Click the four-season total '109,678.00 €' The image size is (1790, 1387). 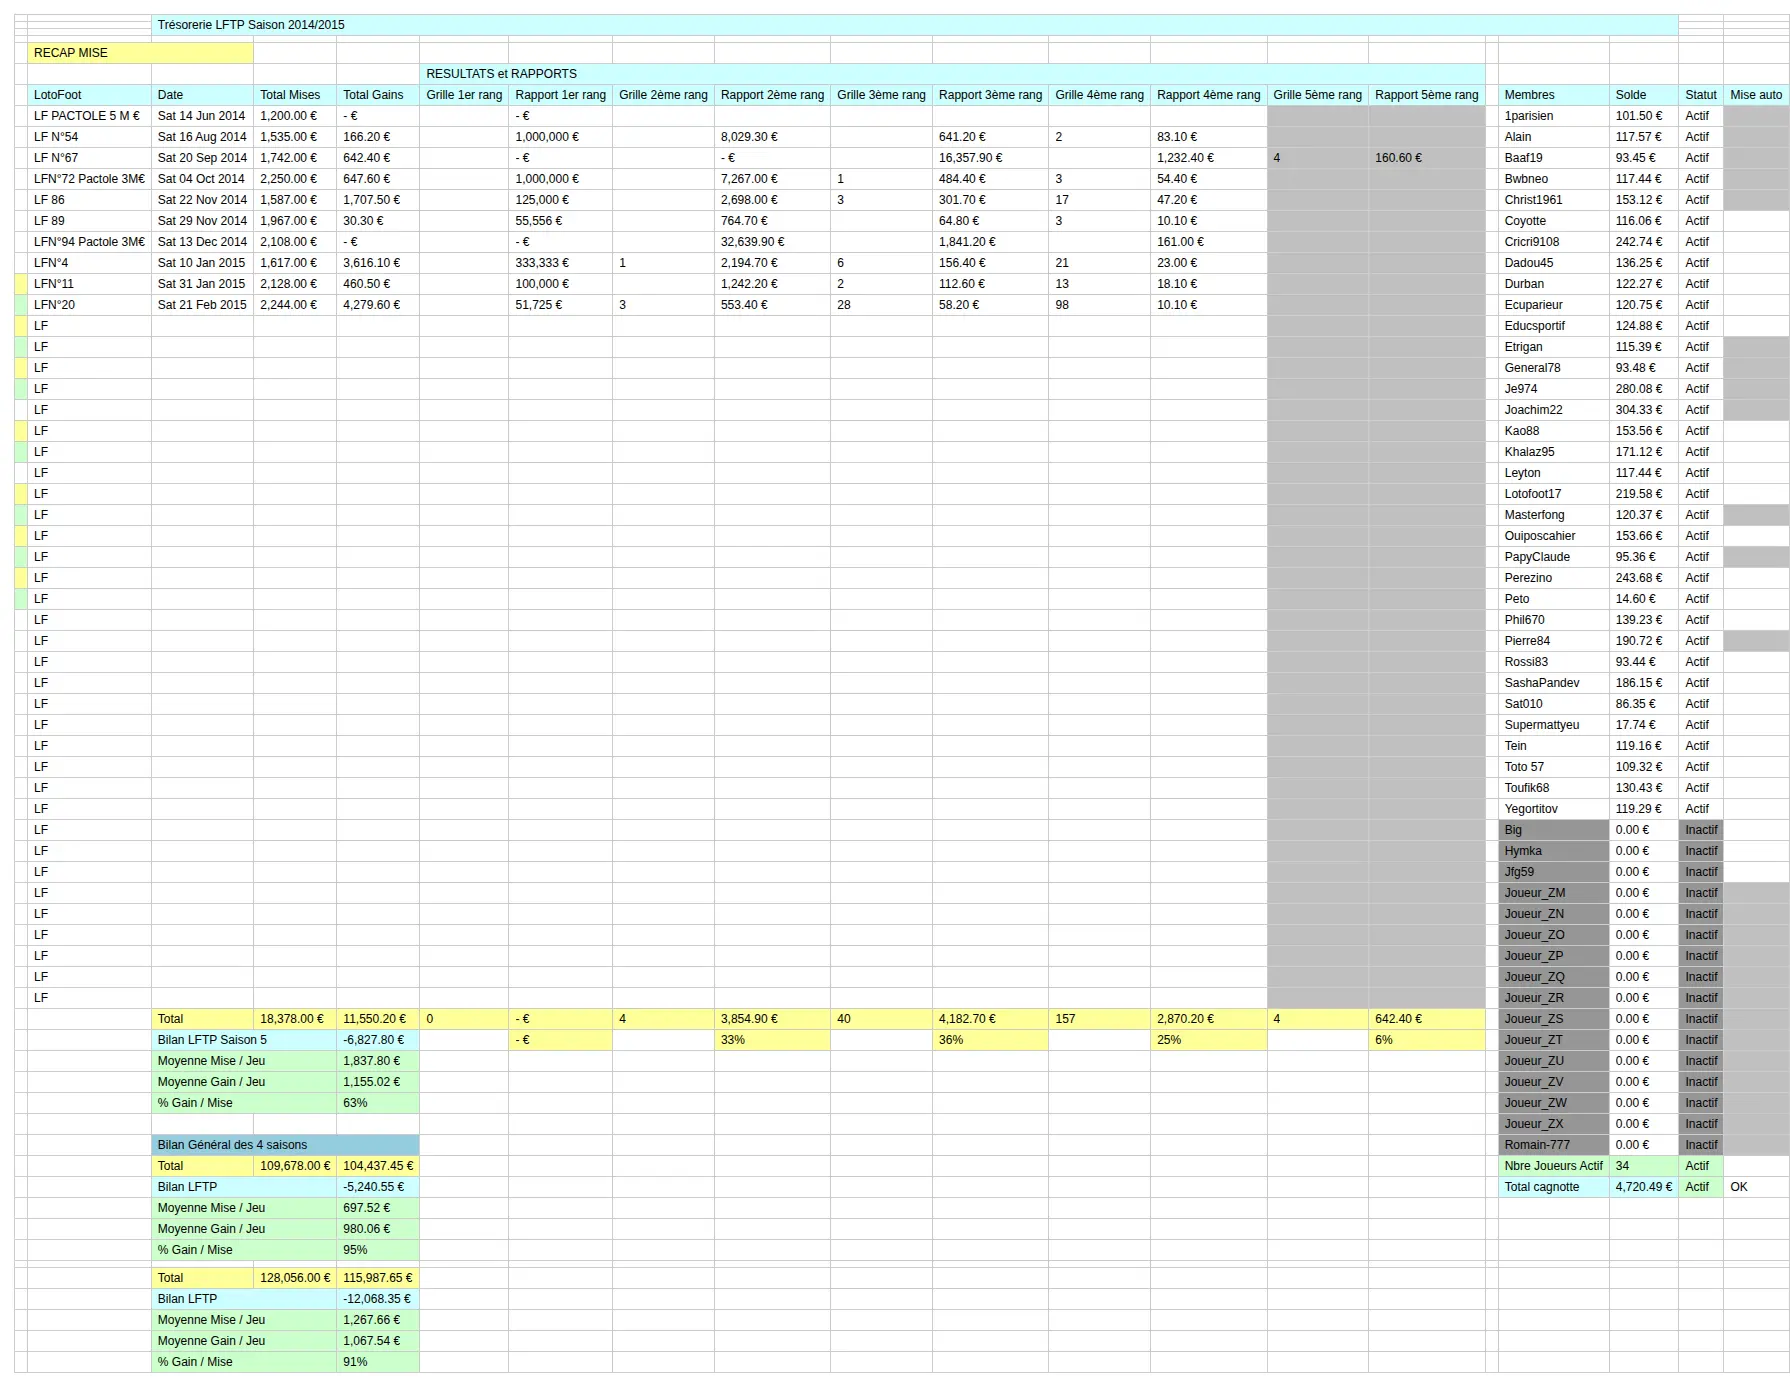tap(295, 1166)
